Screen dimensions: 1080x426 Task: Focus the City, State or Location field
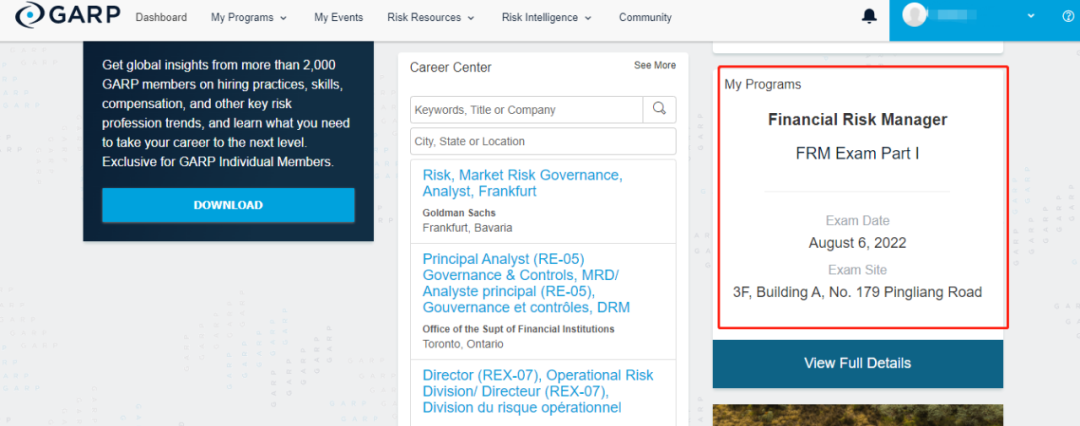[543, 141]
